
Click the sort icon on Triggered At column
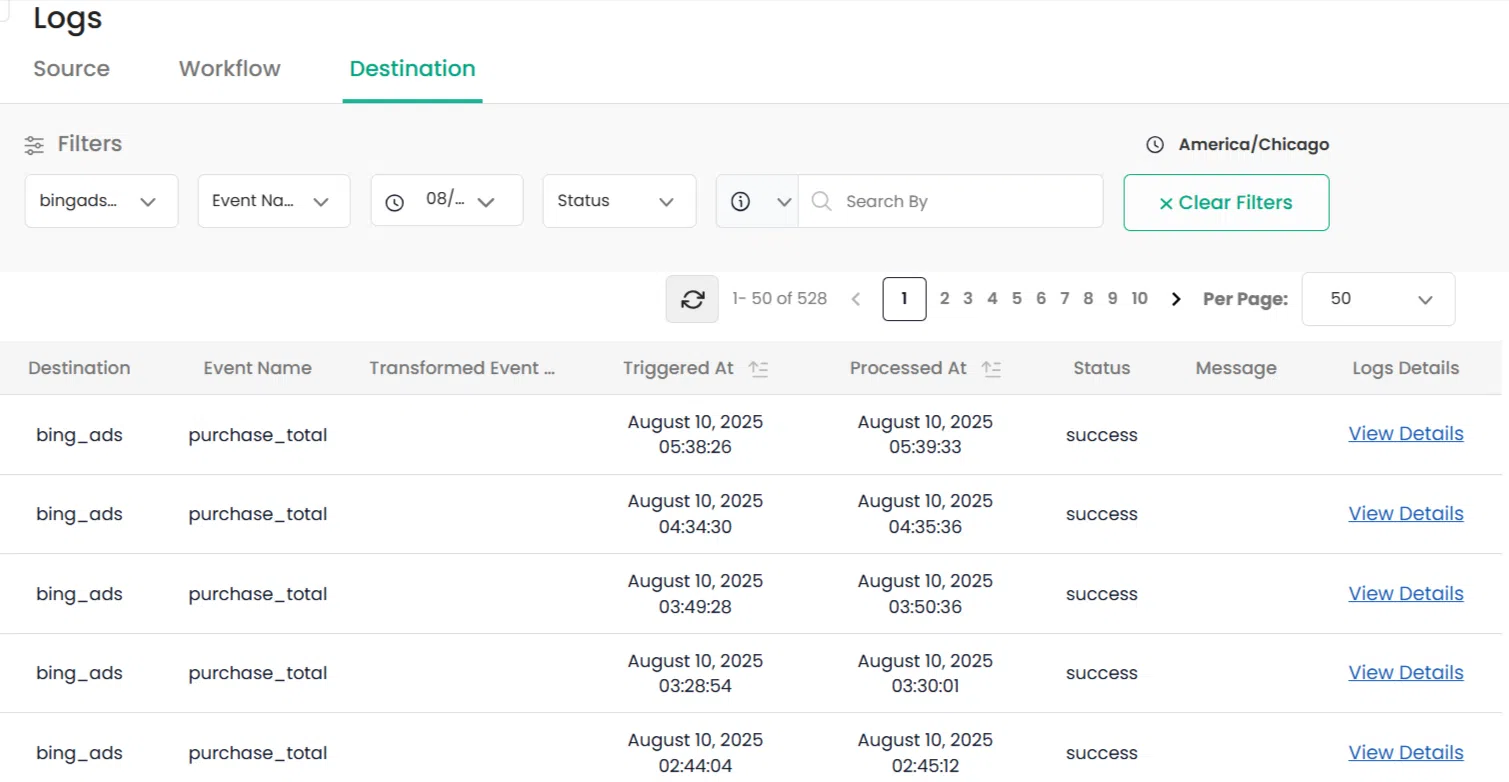click(759, 368)
